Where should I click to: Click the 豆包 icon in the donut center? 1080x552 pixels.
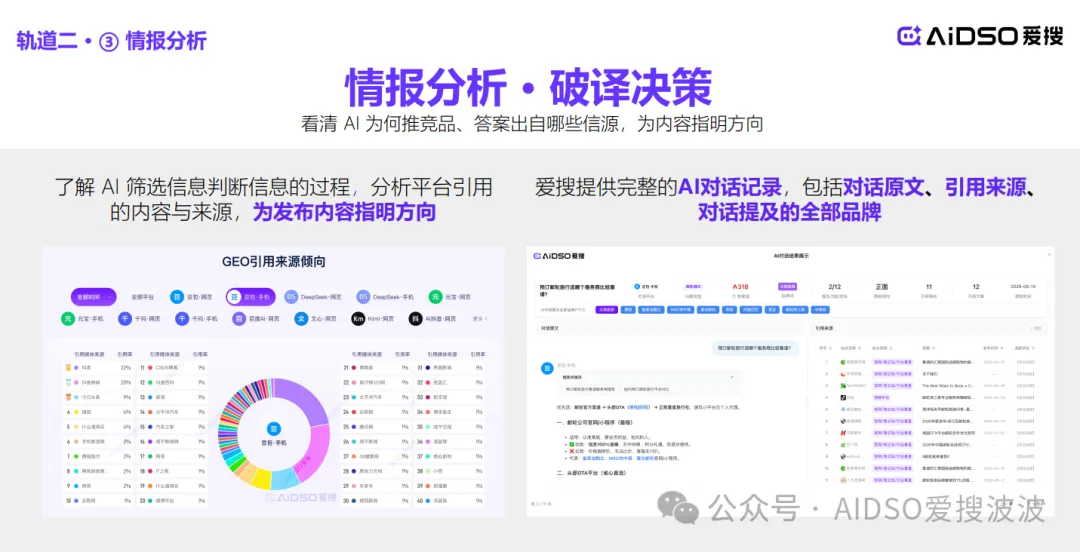[x=273, y=429]
